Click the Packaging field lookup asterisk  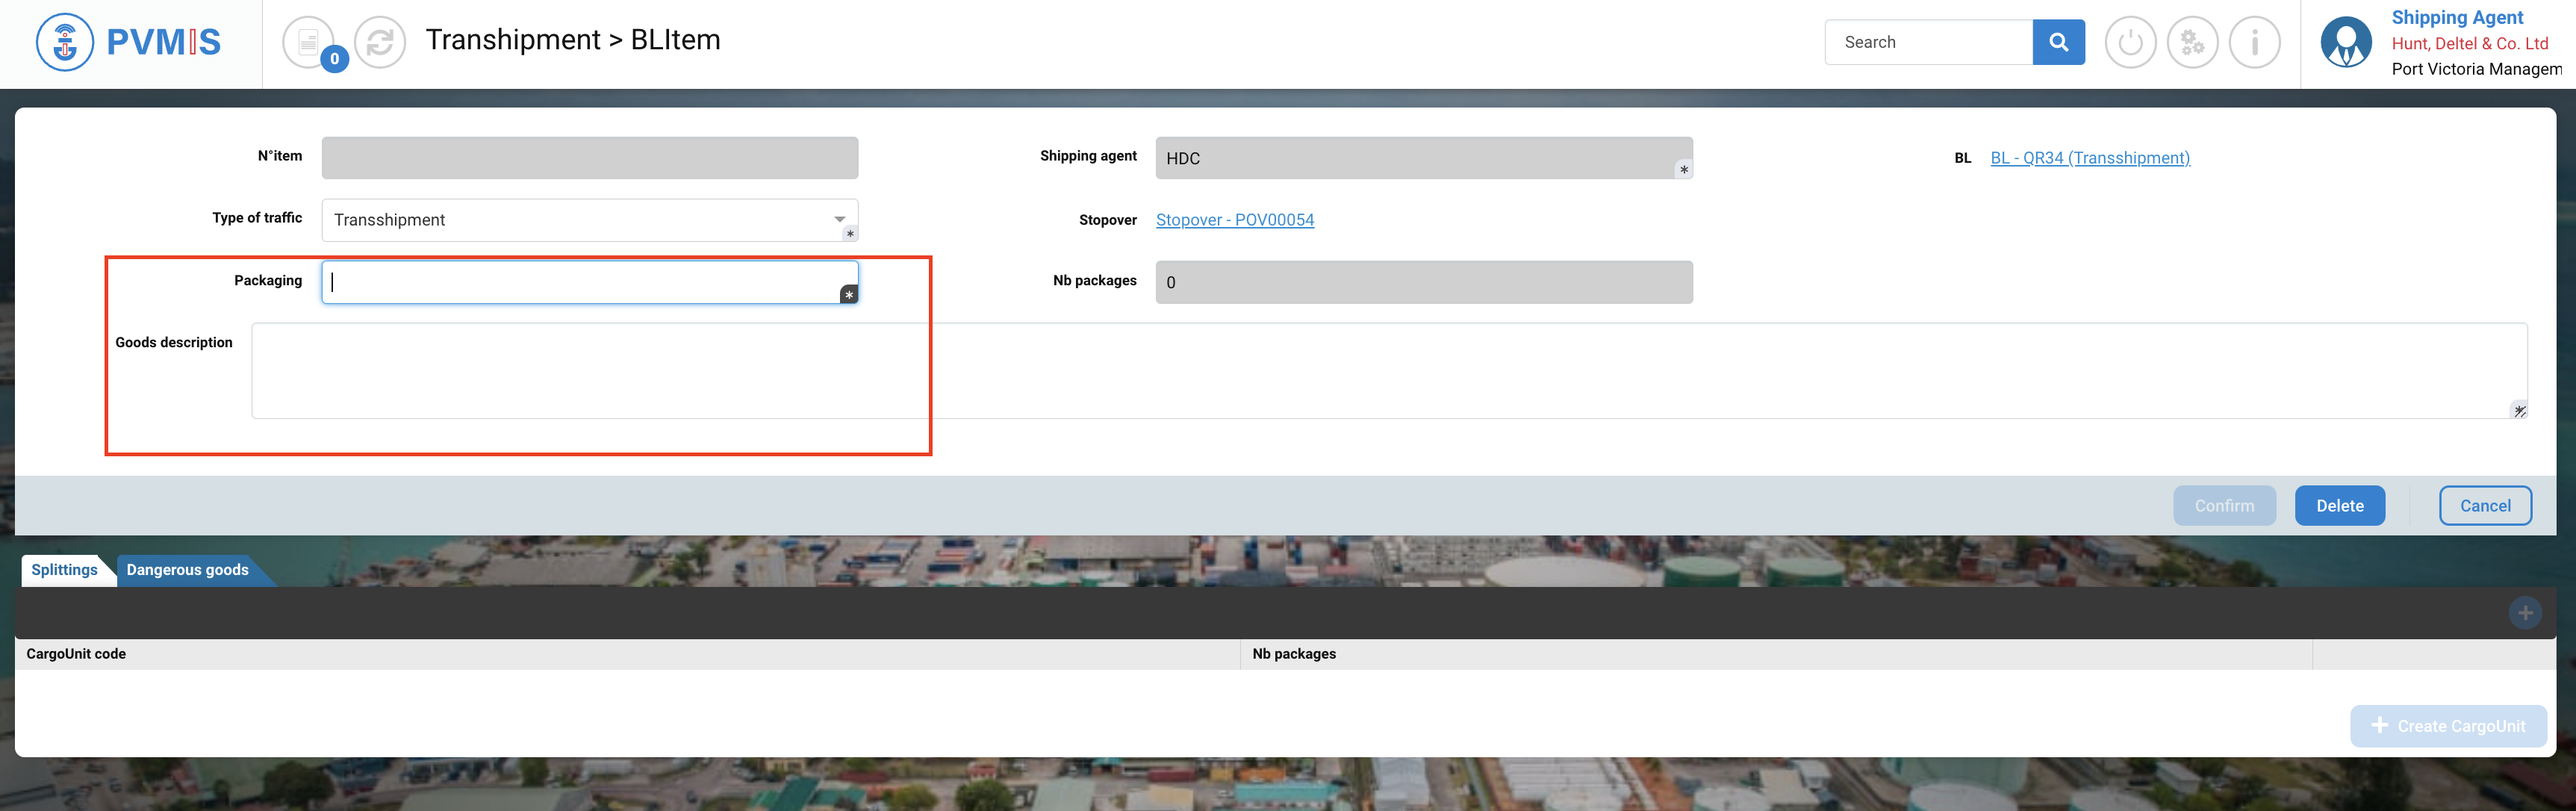tap(849, 294)
